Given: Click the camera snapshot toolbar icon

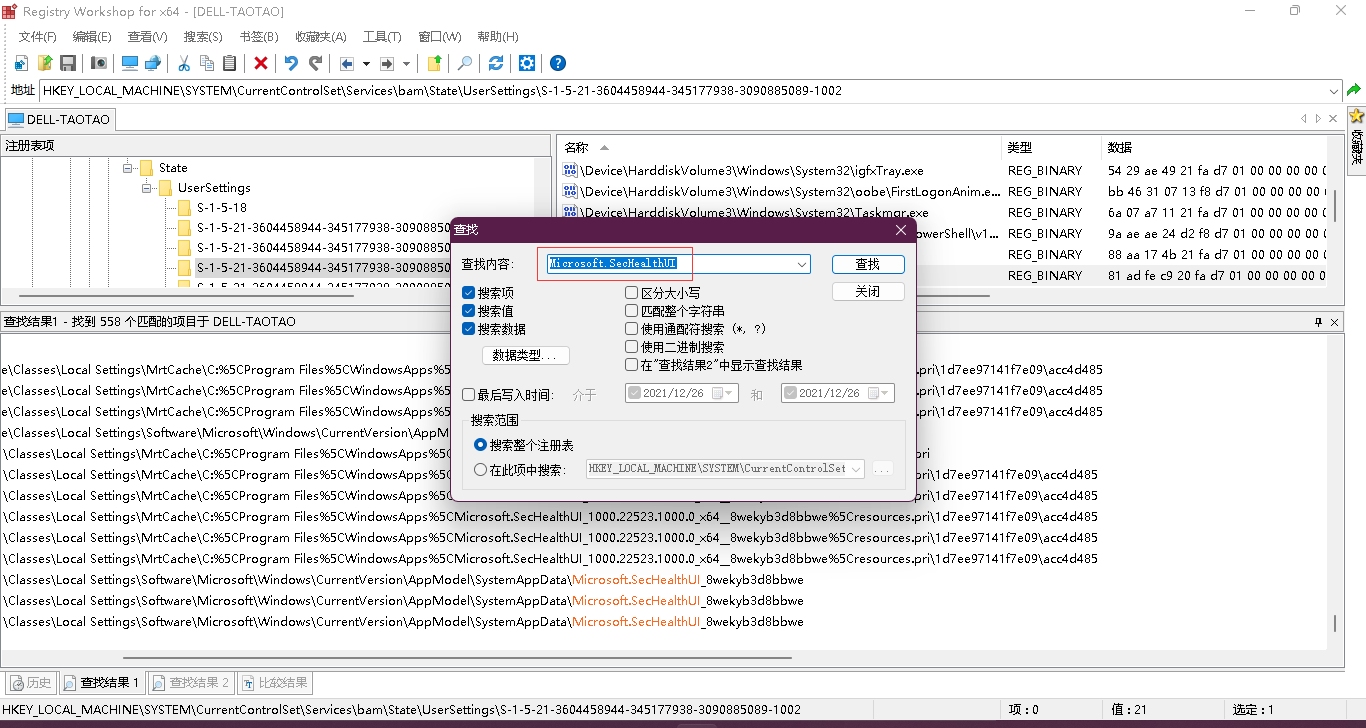Looking at the screenshot, I should pyautogui.click(x=99, y=63).
